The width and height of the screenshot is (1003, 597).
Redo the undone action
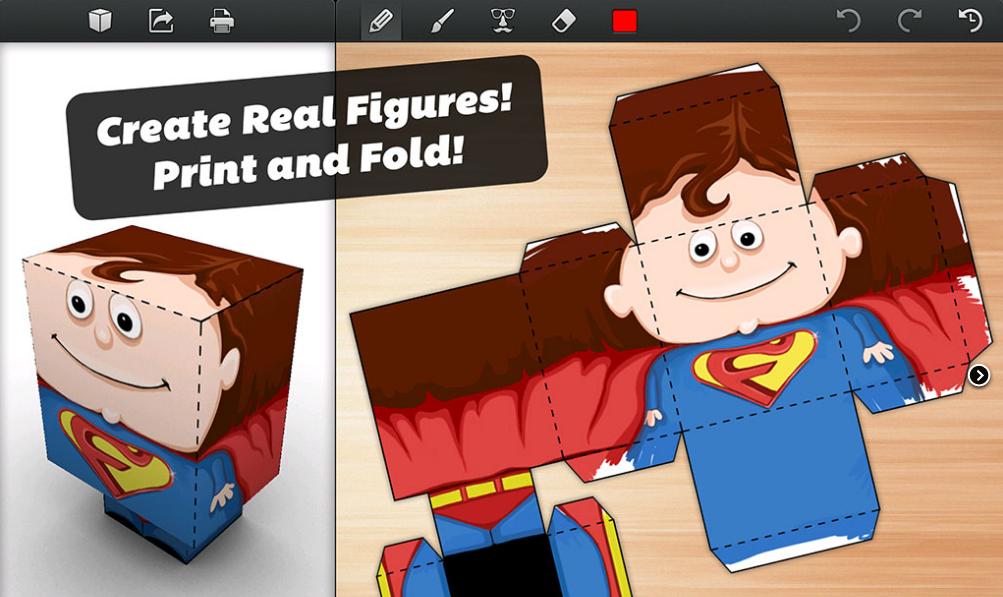[x=910, y=21]
